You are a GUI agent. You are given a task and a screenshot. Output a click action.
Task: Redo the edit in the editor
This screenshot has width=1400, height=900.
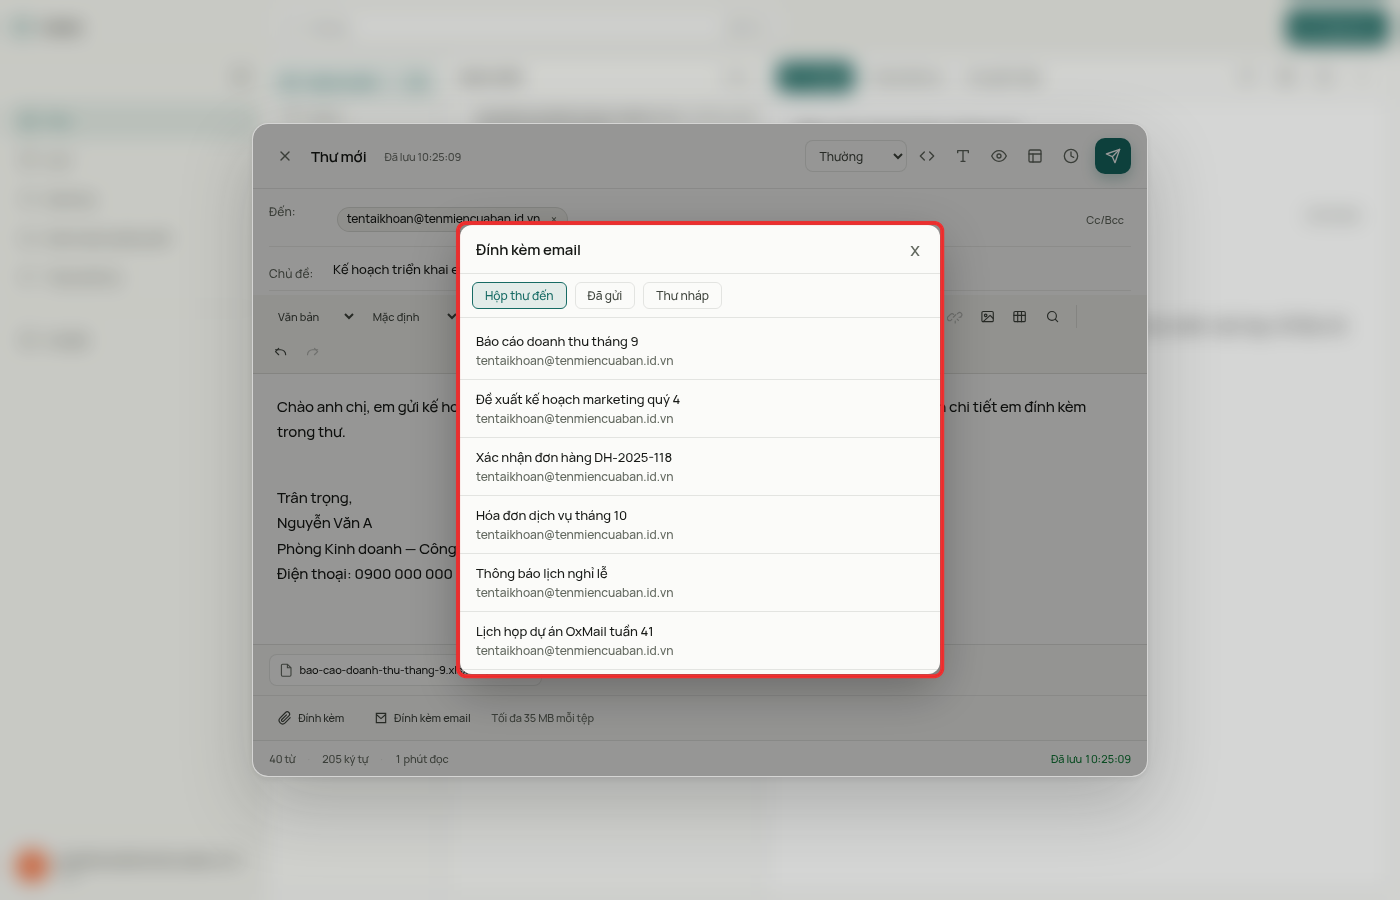click(x=313, y=352)
